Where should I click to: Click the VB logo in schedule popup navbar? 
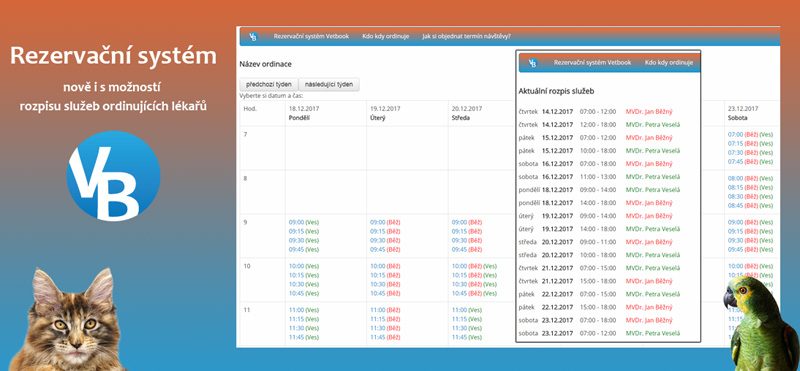[533, 63]
